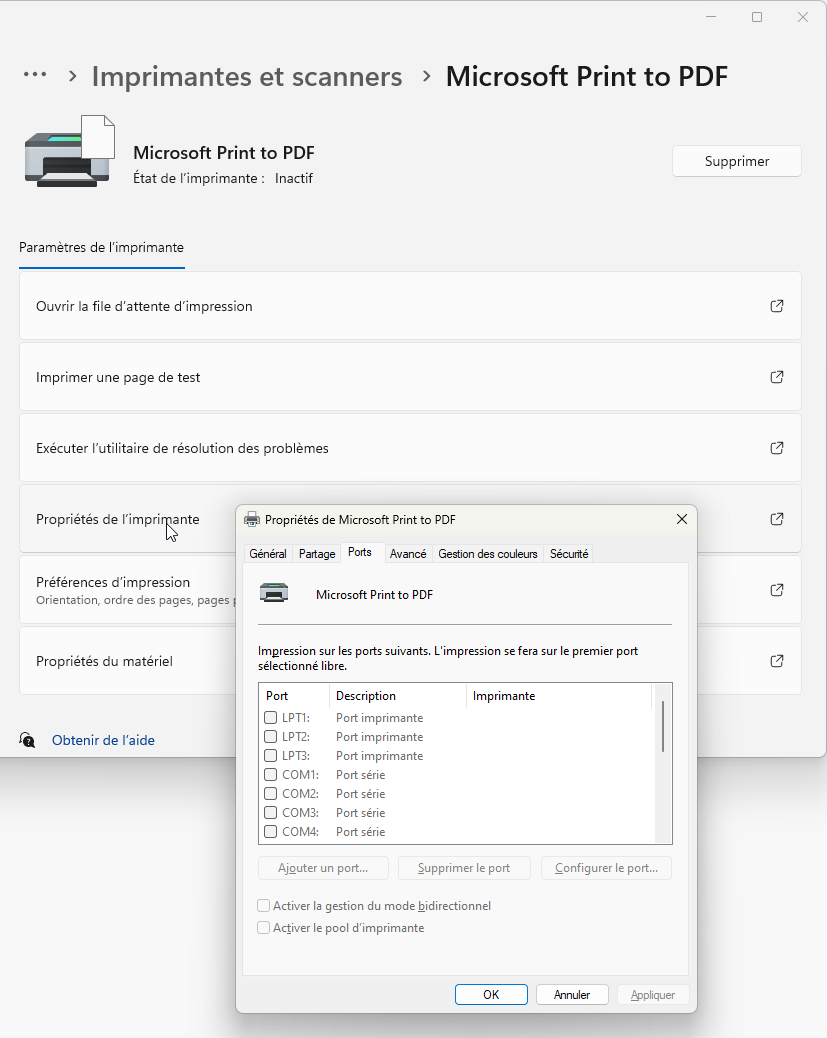Image resolution: width=827 pixels, height=1038 pixels.
Task: Click the OK button
Action: (x=491, y=995)
